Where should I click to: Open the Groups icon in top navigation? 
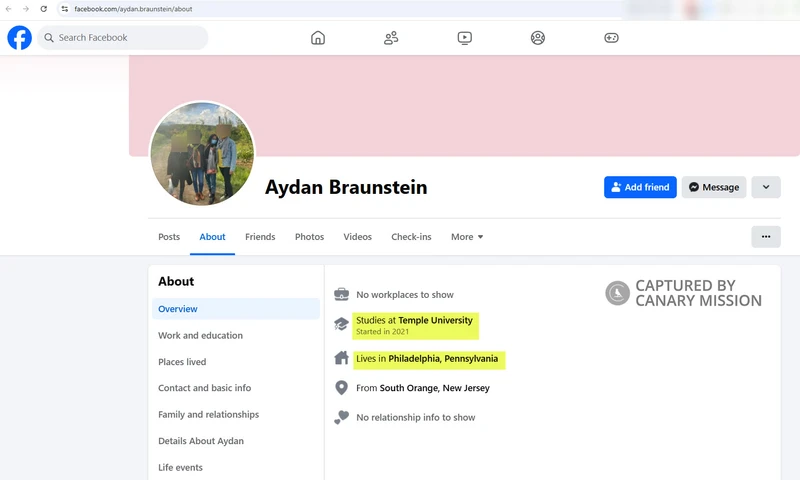click(x=538, y=38)
